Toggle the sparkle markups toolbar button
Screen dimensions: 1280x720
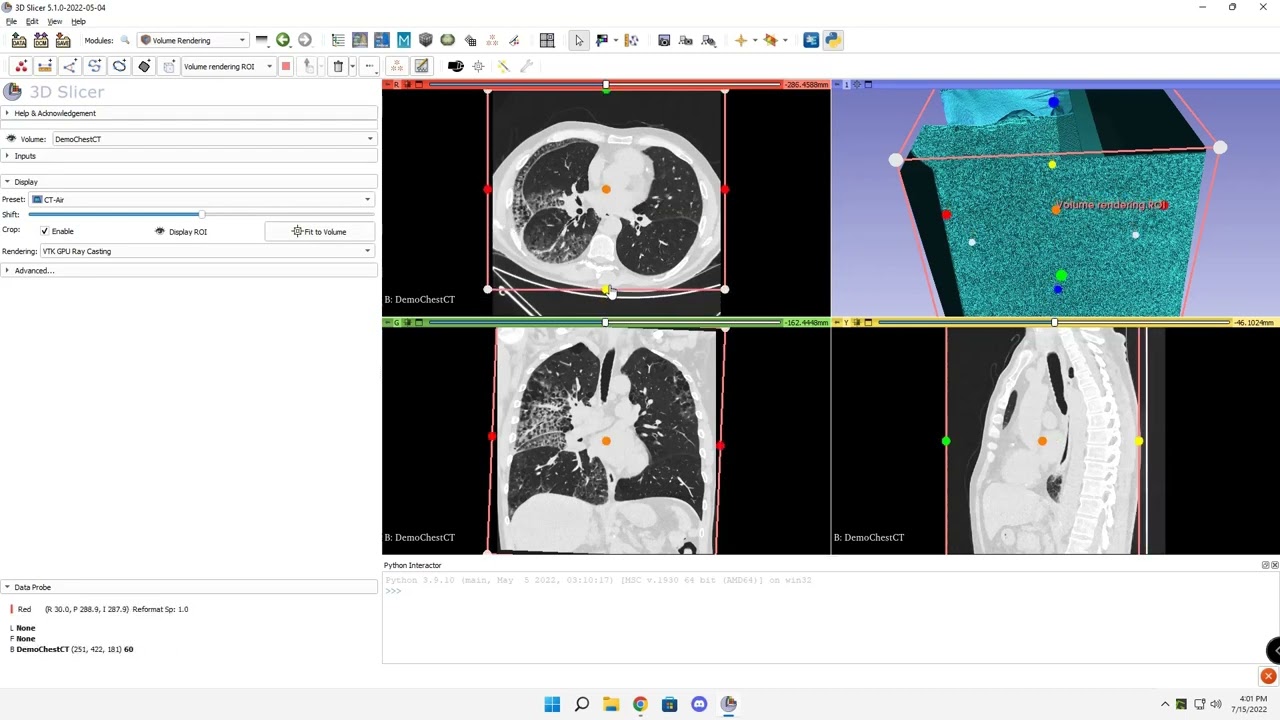(397, 66)
